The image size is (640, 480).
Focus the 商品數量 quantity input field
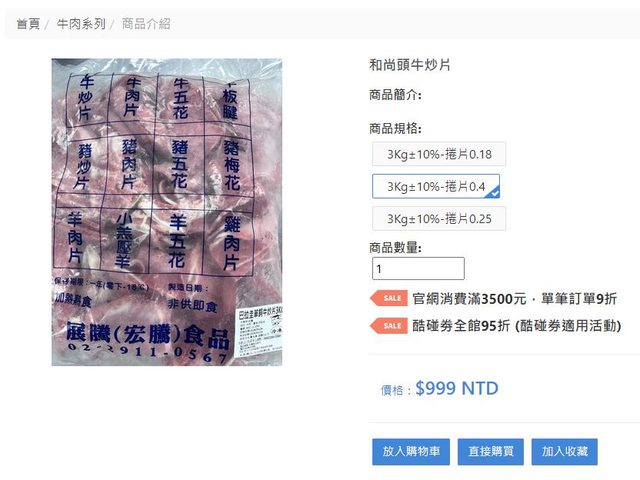418,269
